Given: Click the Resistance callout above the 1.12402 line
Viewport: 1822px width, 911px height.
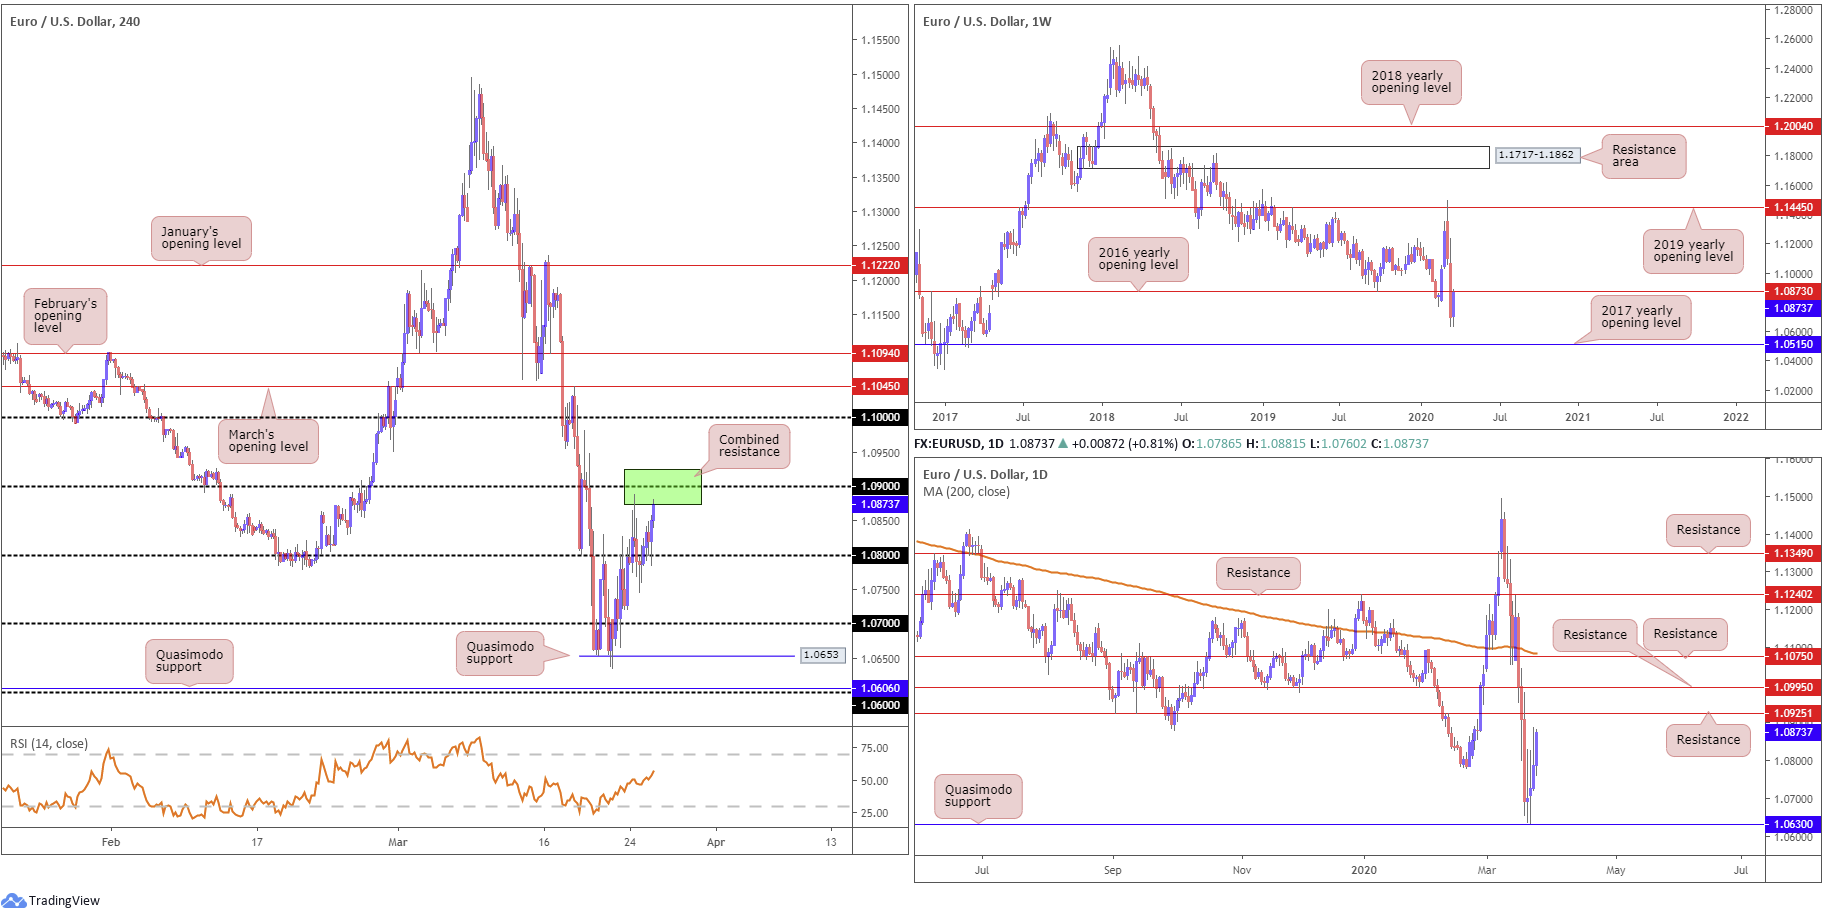Looking at the screenshot, I should pos(1258,573).
